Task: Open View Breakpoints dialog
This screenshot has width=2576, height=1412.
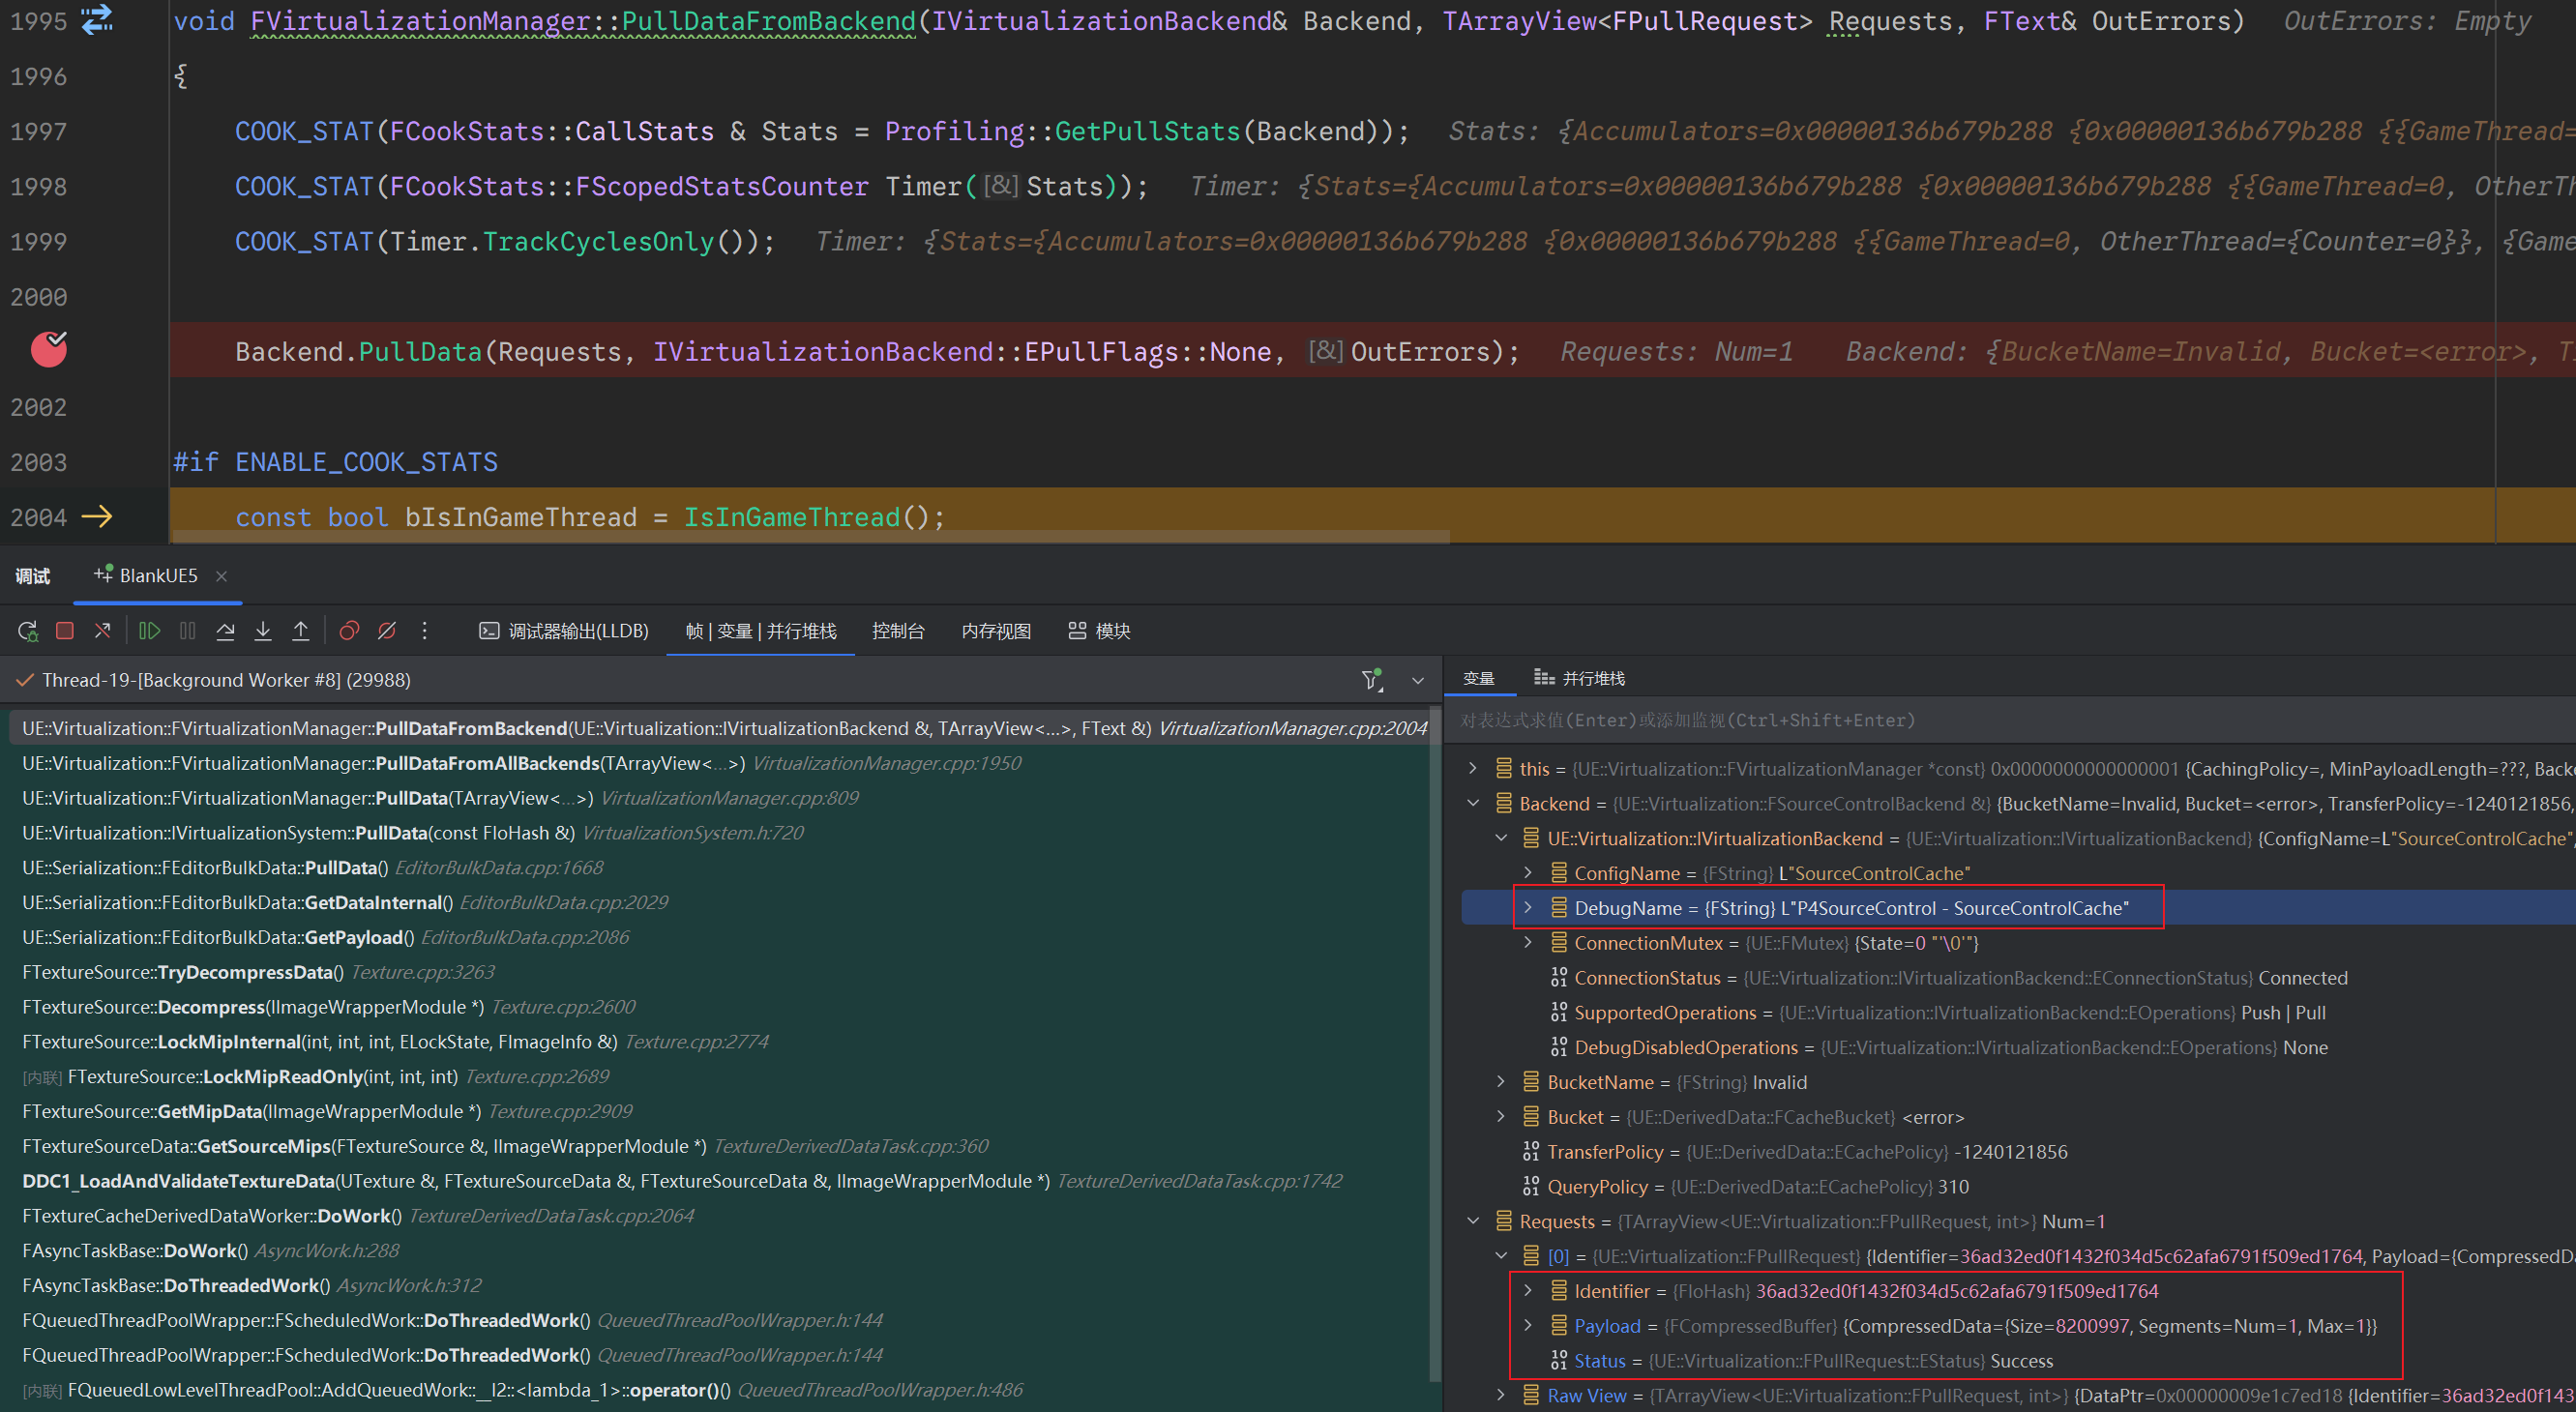Action: [x=349, y=631]
